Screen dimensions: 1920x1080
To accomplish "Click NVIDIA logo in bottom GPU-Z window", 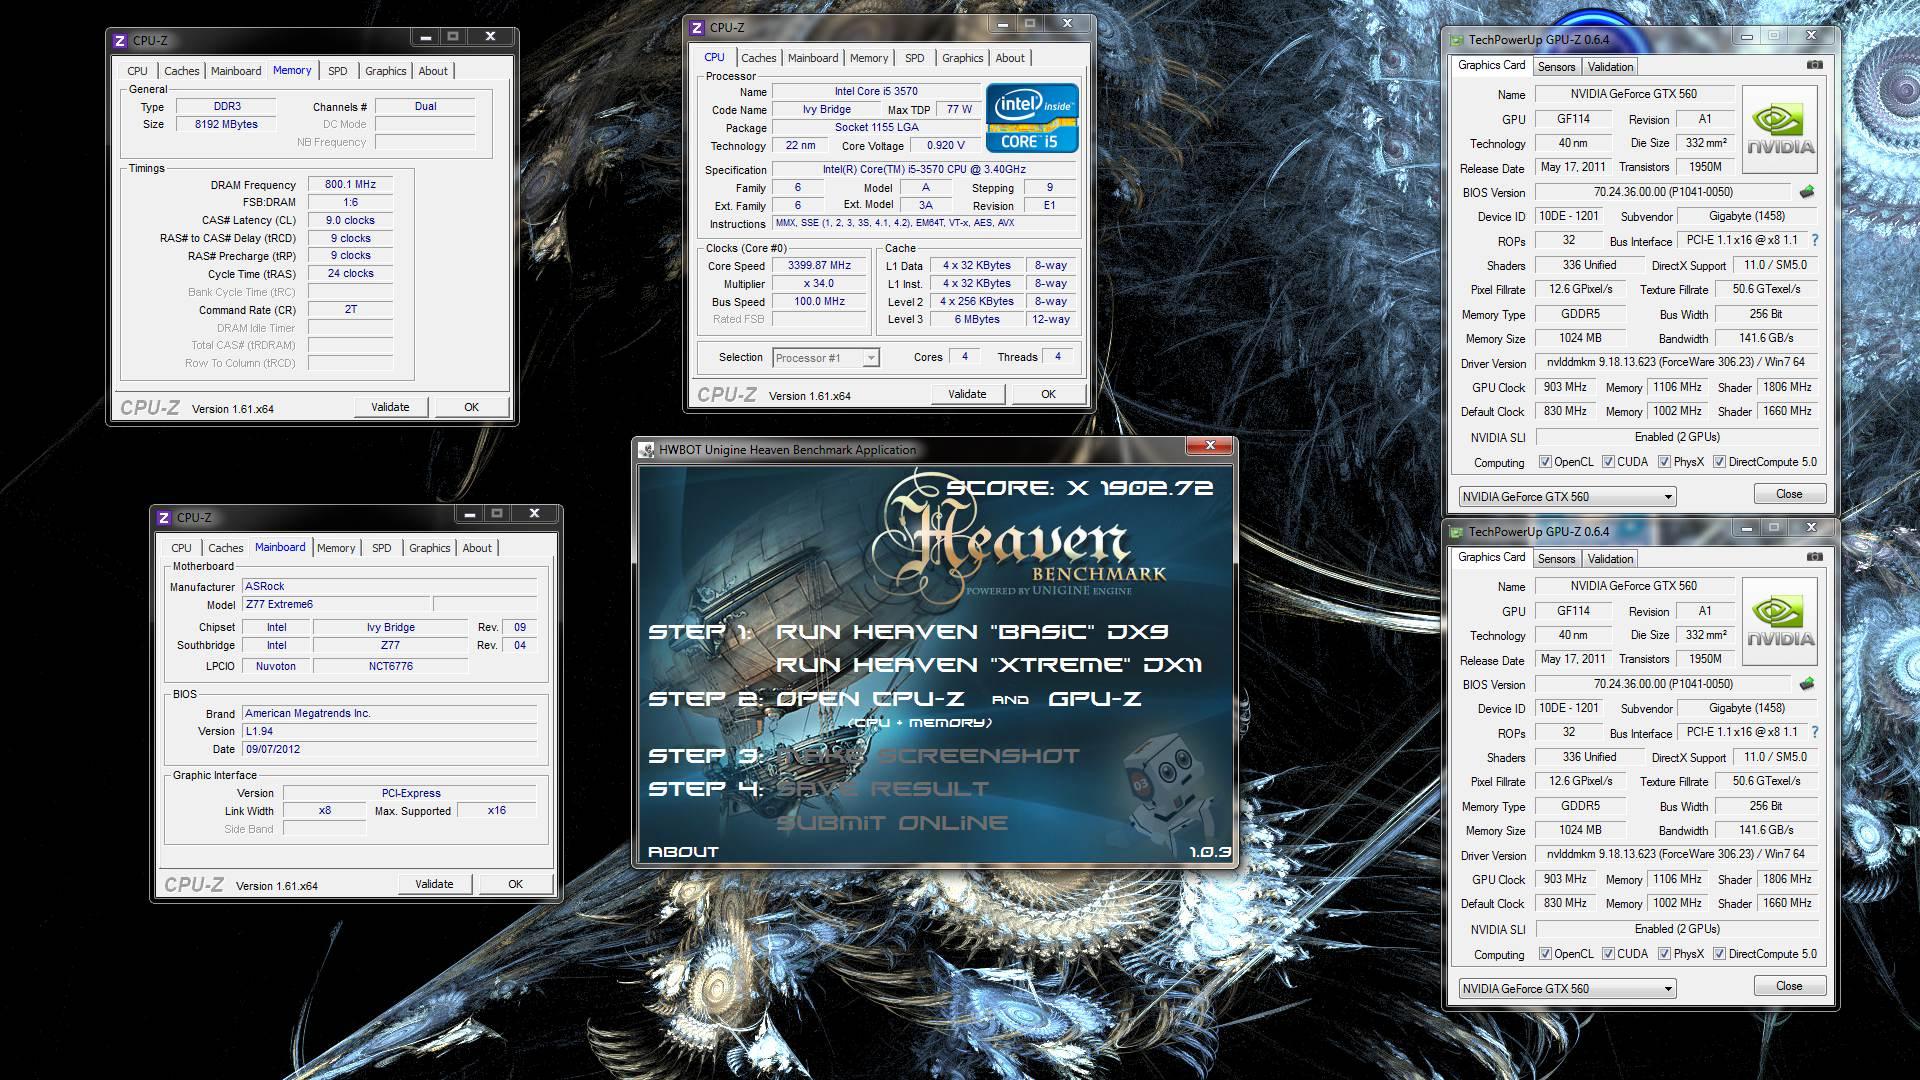I will click(x=1780, y=621).
